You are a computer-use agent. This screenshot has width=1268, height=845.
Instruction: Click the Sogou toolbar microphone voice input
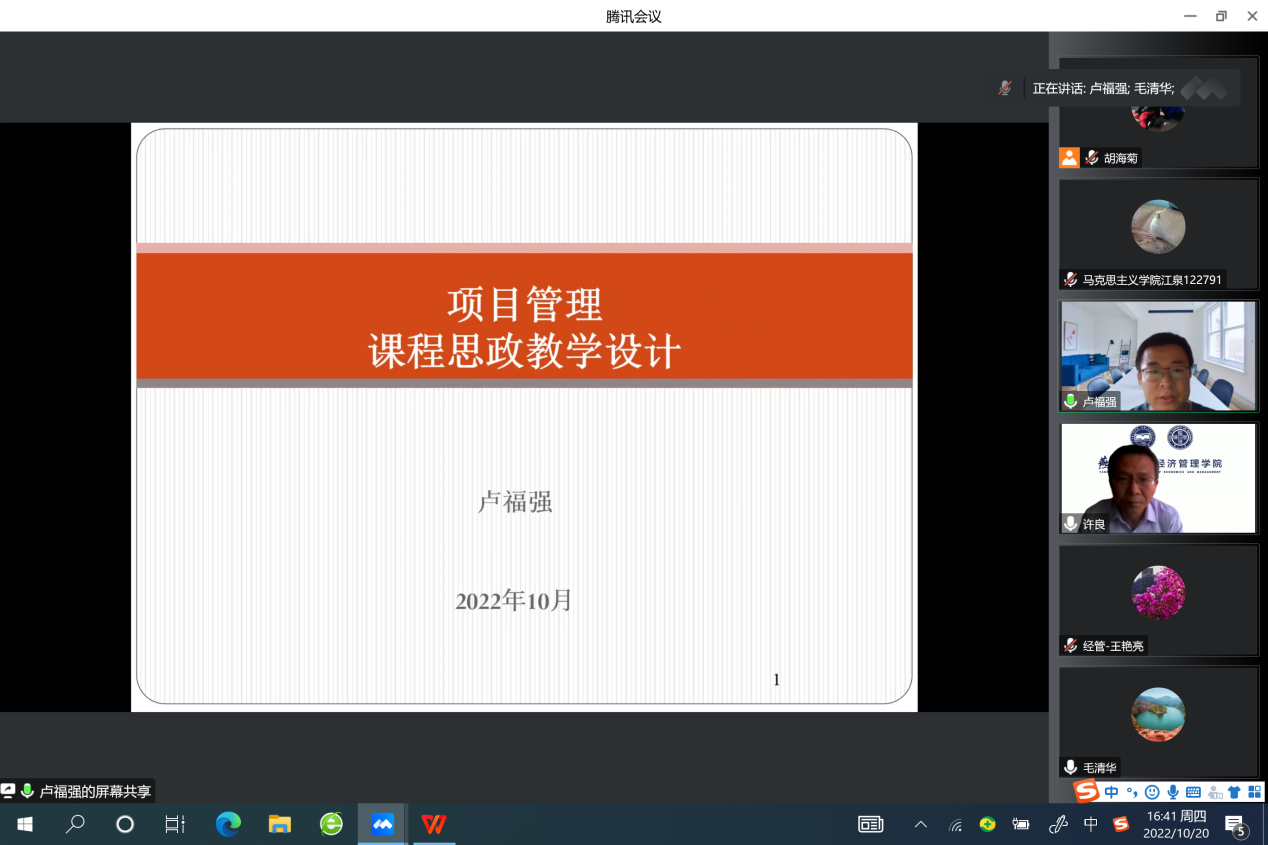point(1172,792)
